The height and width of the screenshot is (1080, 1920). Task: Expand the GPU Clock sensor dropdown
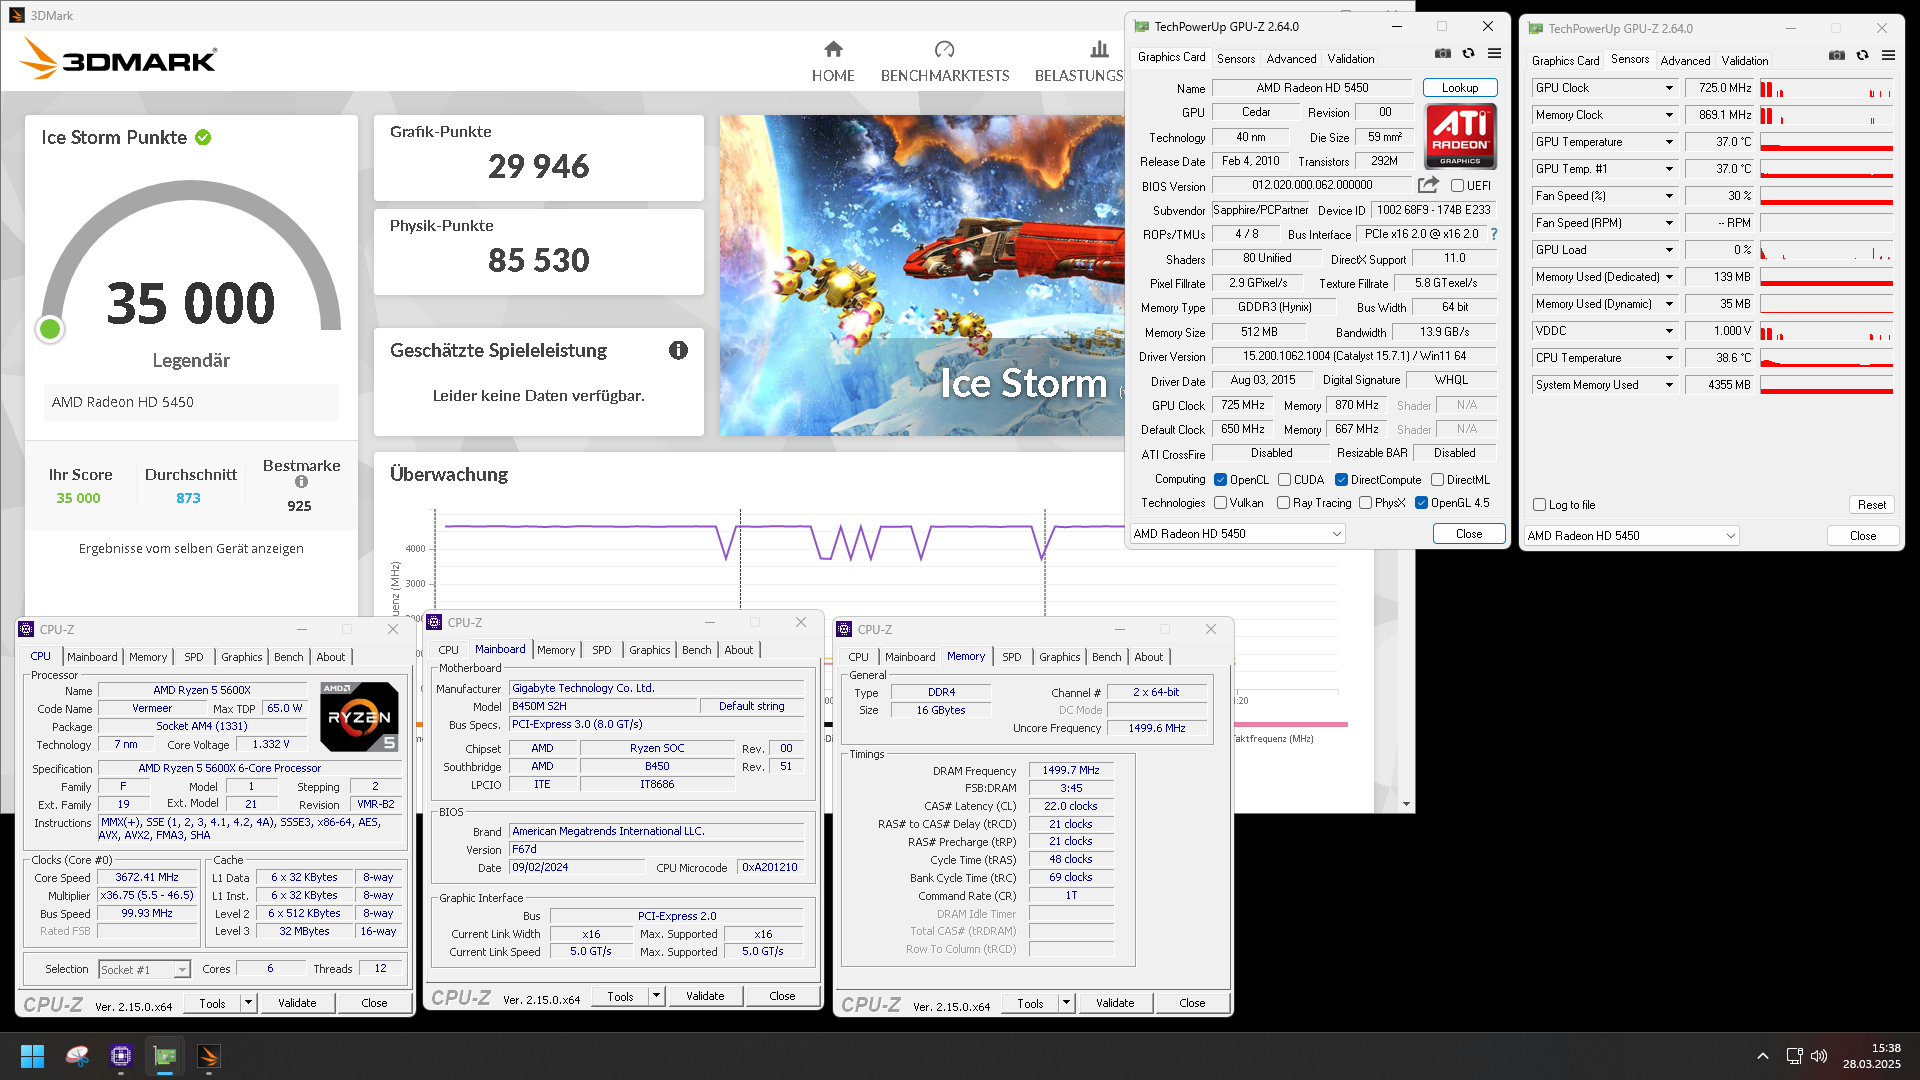(x=1669, y=88)
